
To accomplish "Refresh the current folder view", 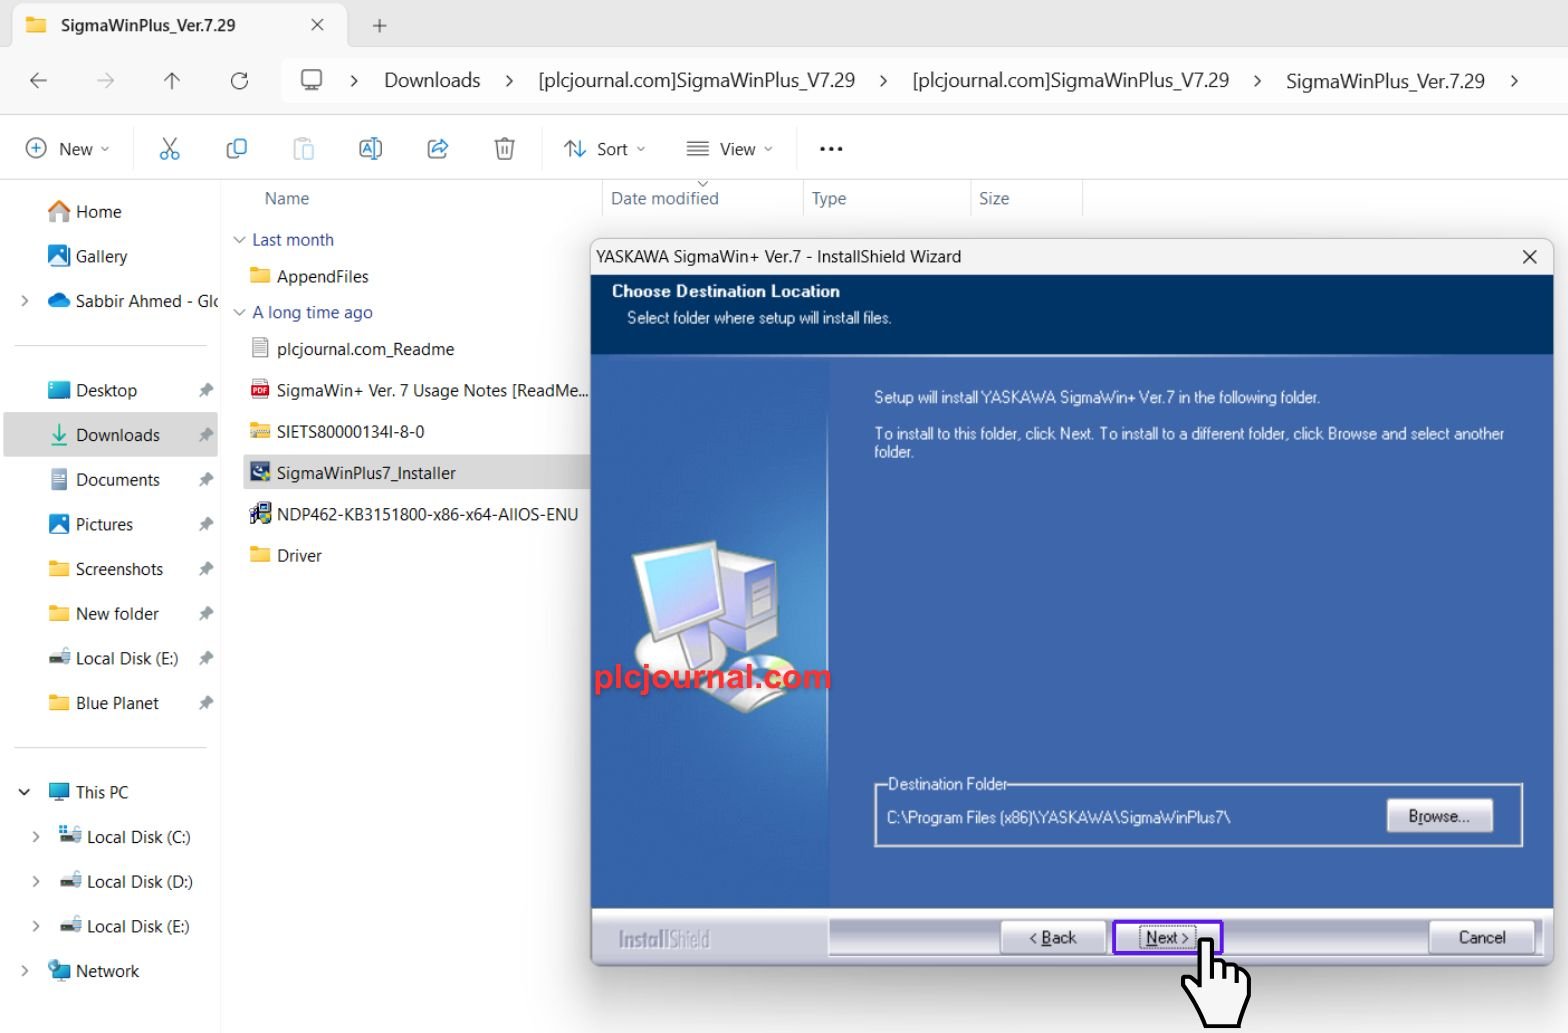I will point(239,81).
